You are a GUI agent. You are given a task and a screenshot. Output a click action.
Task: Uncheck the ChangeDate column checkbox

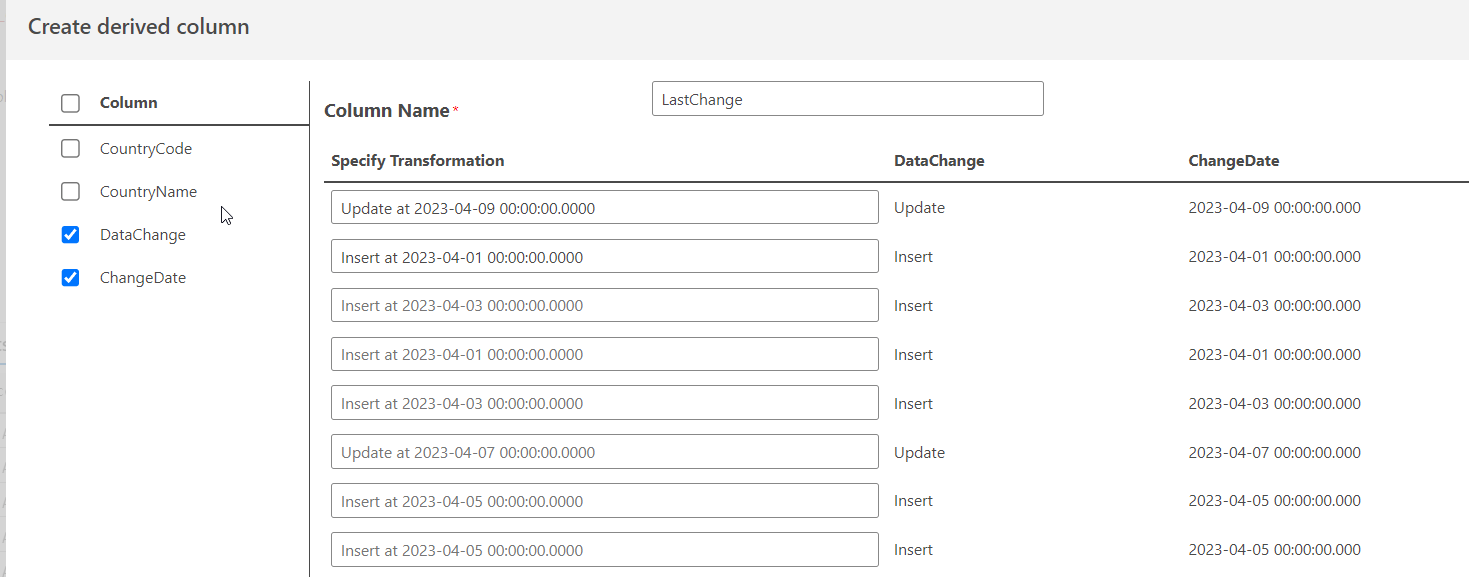click(70, 278)
